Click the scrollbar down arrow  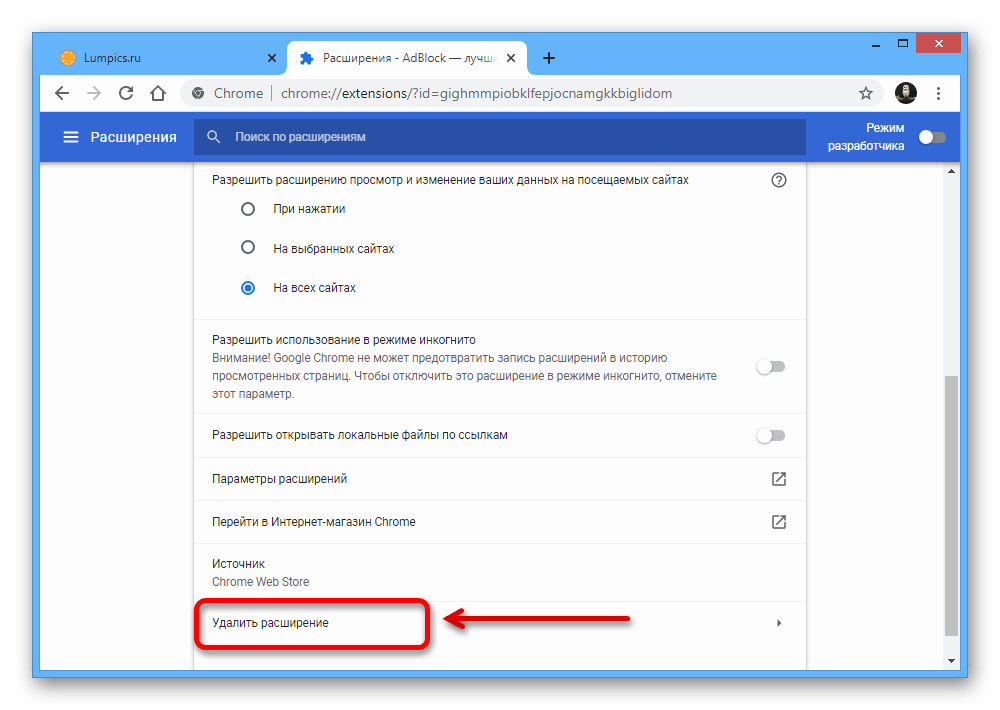[x=951, y=662]
